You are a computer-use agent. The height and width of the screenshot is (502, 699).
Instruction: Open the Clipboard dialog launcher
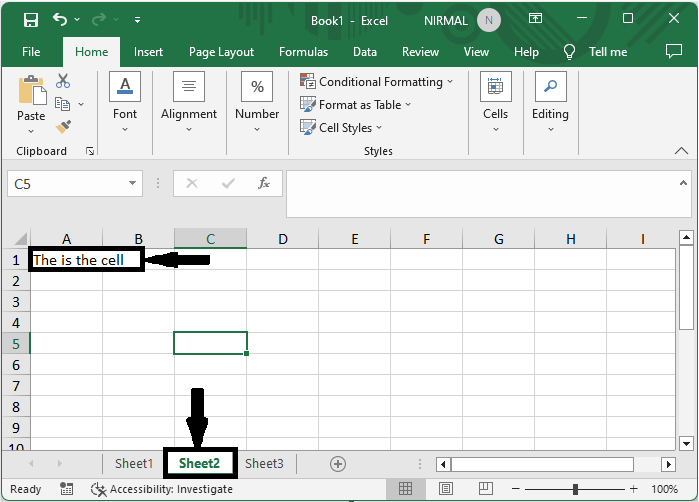pos(90,151)
